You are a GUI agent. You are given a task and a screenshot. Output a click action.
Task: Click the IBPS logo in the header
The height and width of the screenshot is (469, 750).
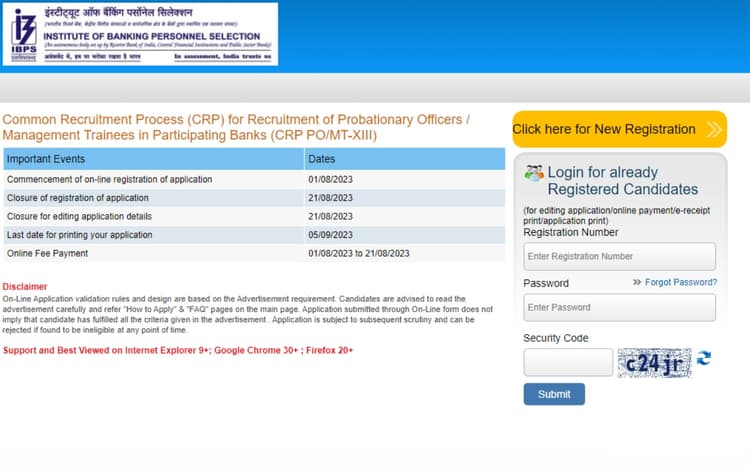(24, 33)
